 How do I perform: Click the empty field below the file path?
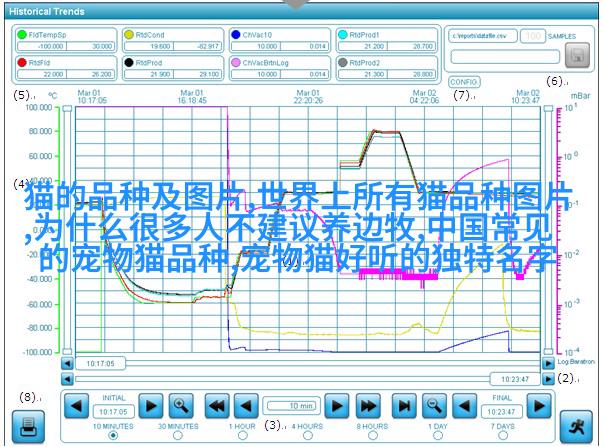(505, 57)
